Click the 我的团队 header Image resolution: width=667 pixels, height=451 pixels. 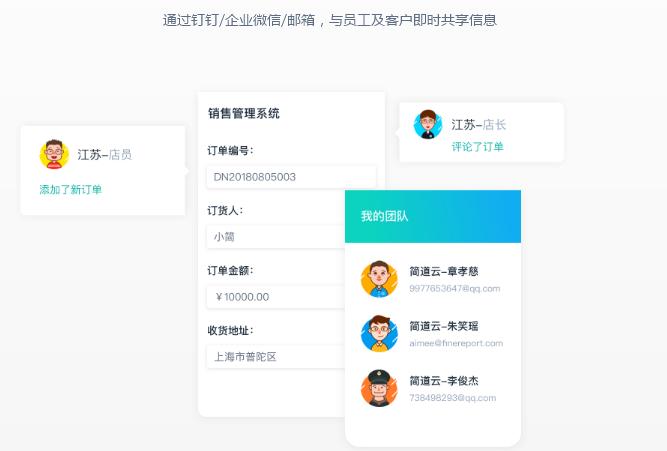click(x=433, y=217)
